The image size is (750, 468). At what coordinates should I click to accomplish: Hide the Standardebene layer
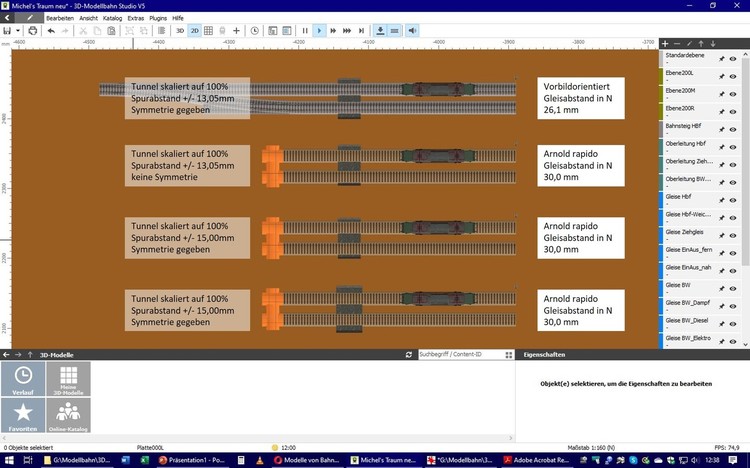pyautogui.click(x=733, y=59)
